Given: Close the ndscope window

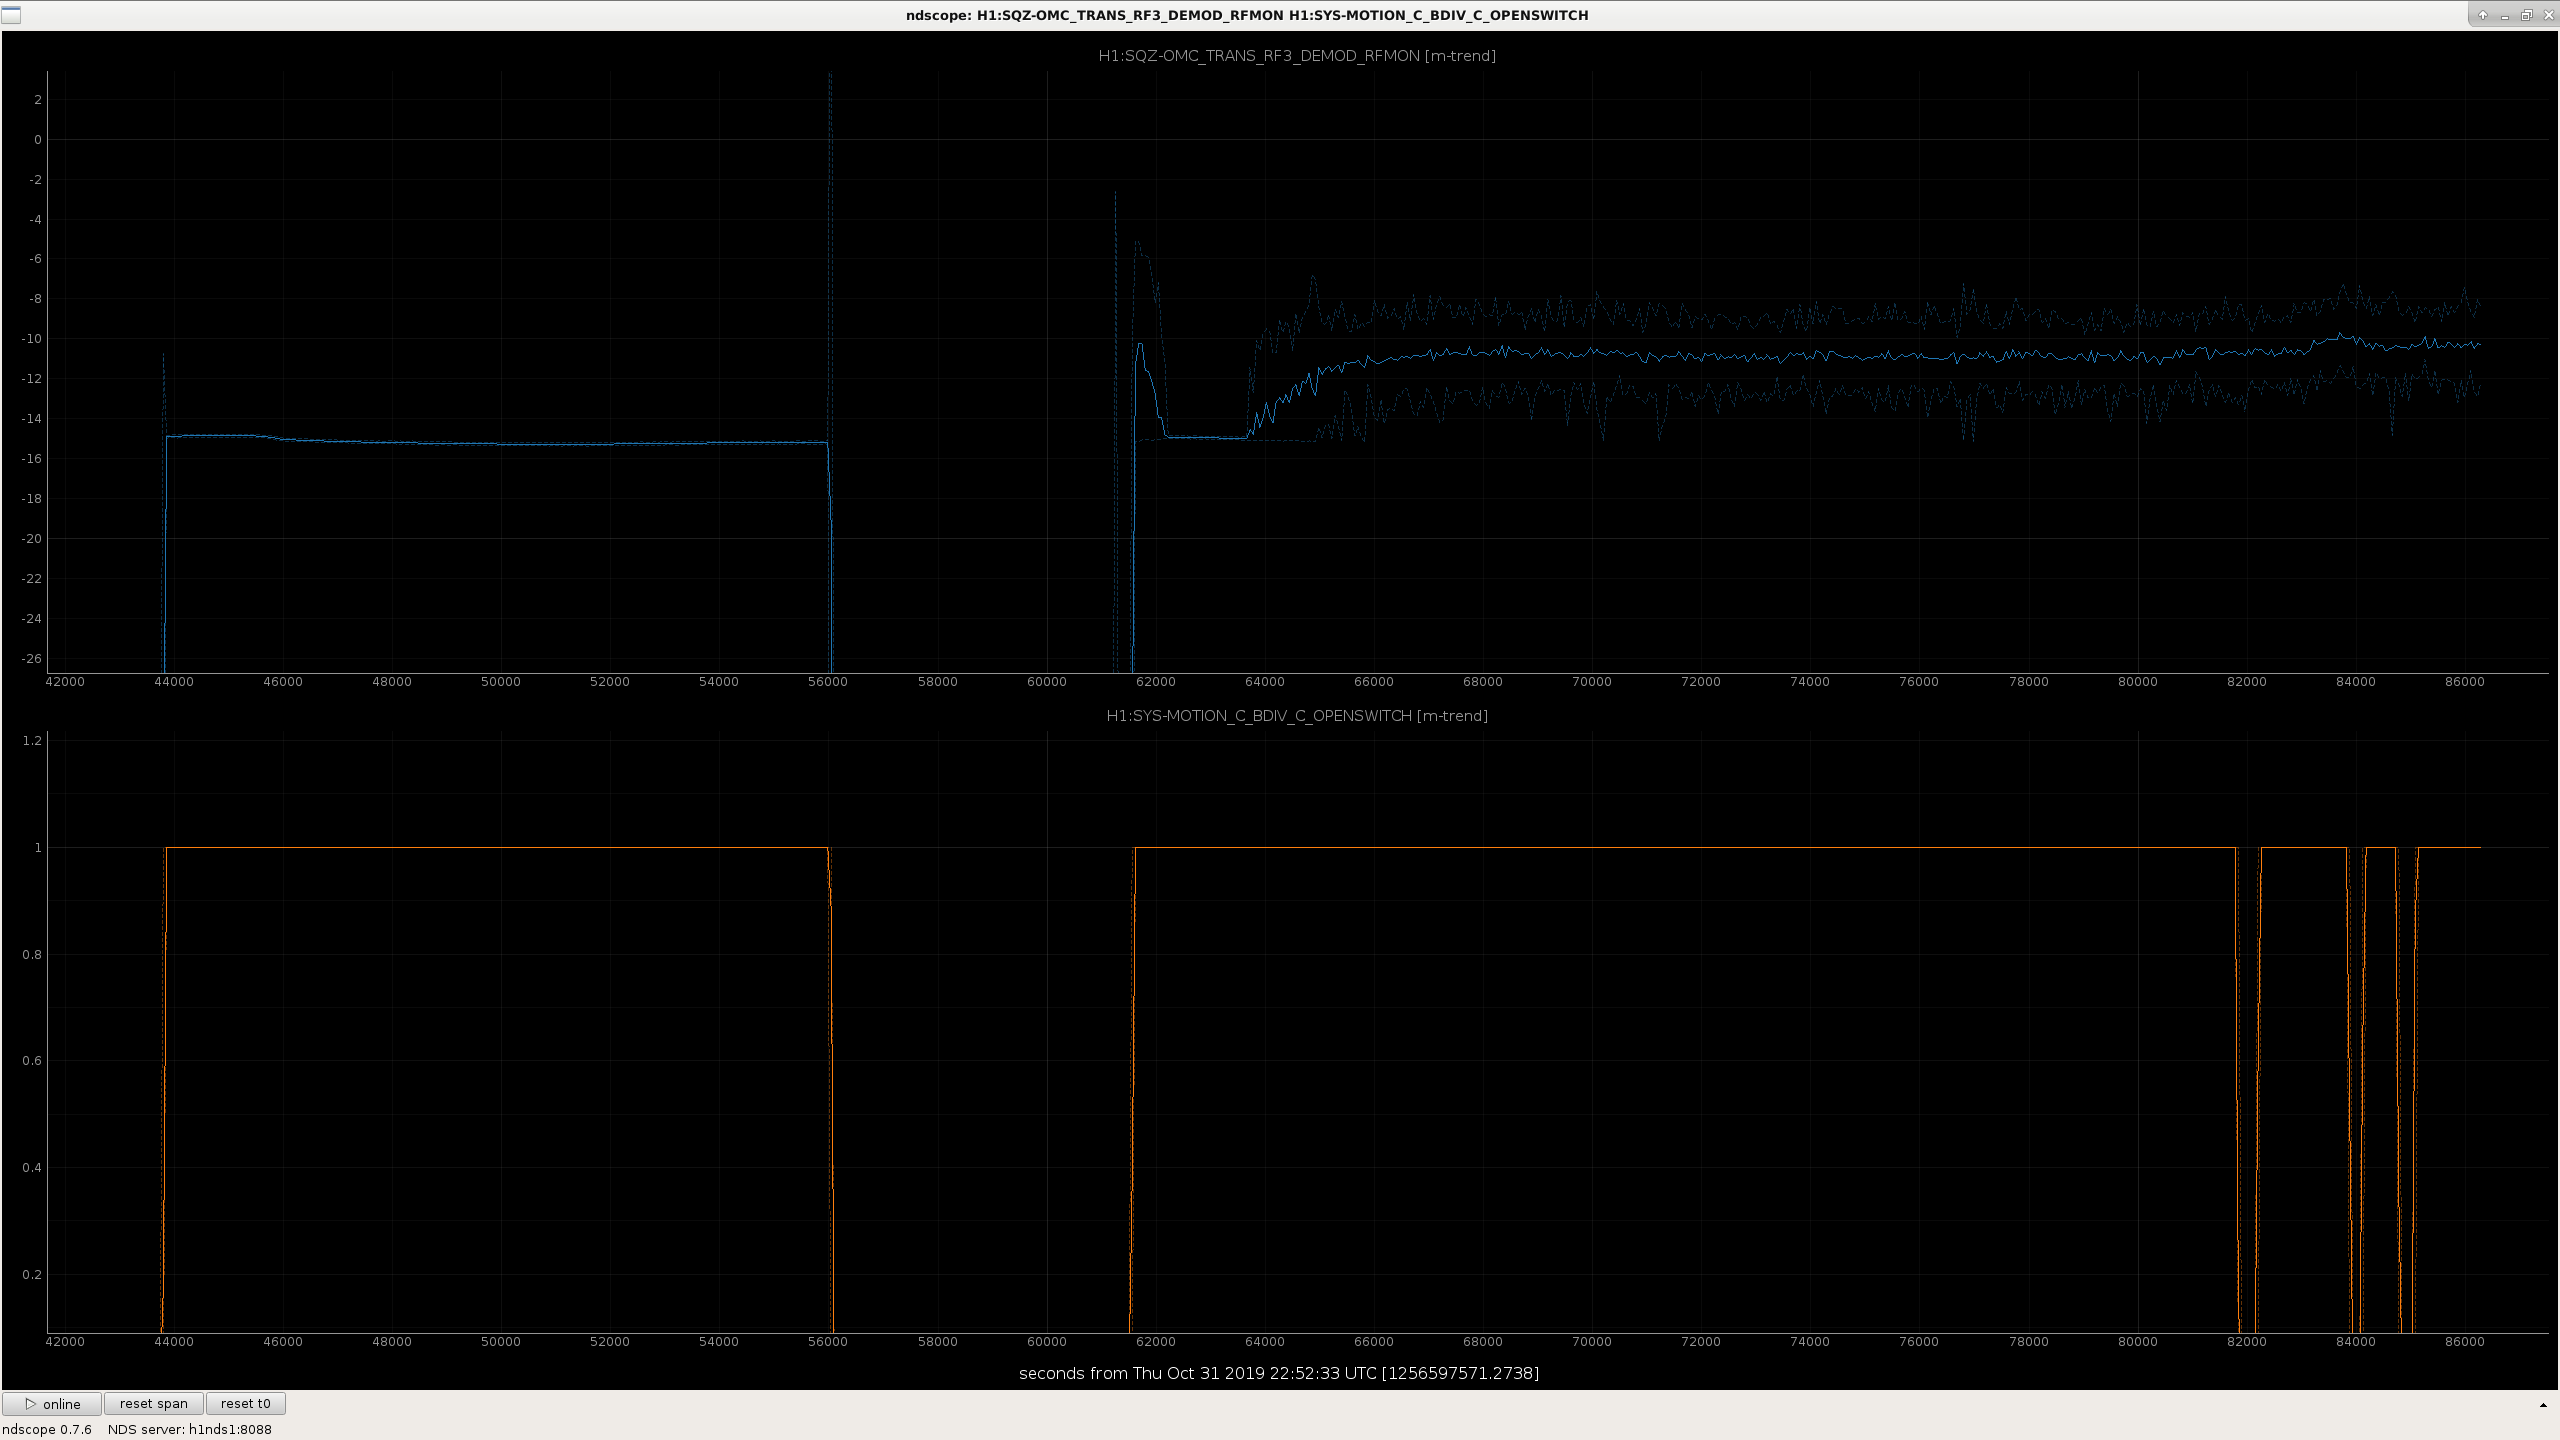Looking at the screenshot, I should 2546,15.
